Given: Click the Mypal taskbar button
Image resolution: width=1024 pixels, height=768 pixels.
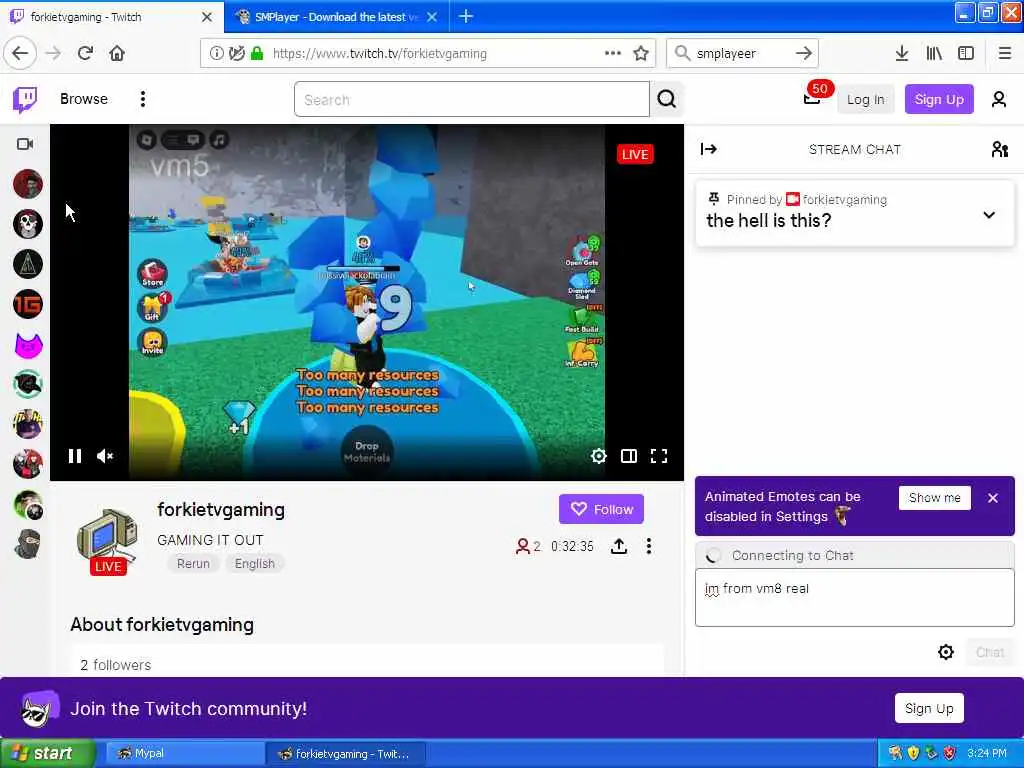Looking at the screenshot, I should (183, 754).
